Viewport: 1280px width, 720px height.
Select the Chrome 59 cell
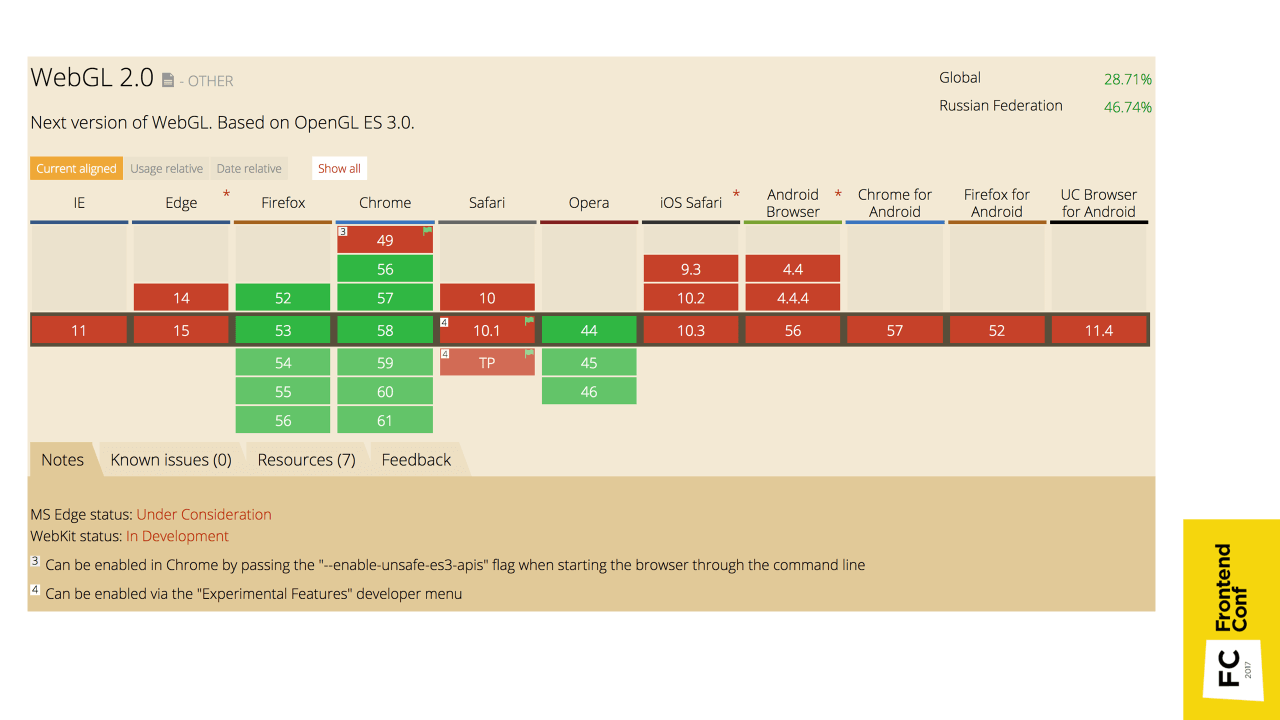click(385, 362)
